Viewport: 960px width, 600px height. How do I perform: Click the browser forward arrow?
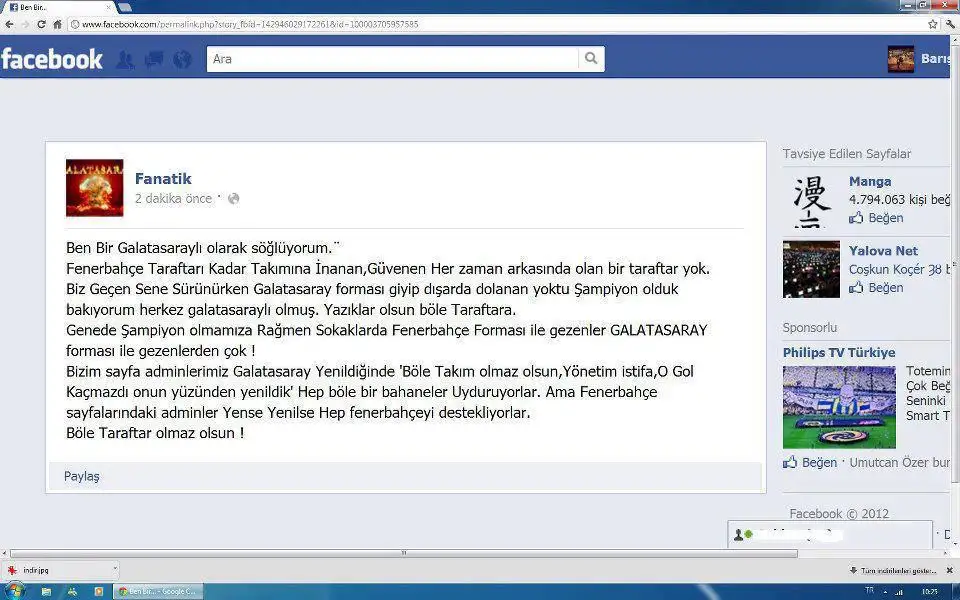coord(25,24)
